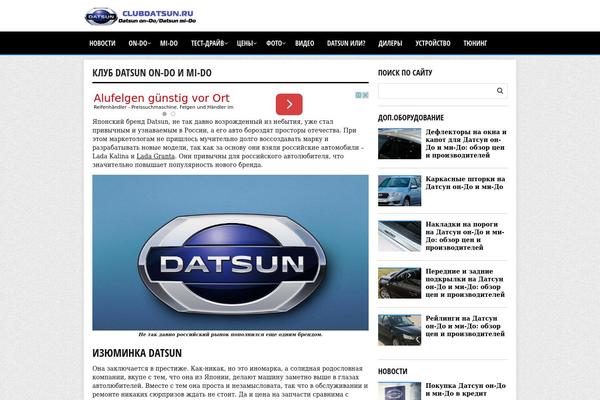Click the Клуб Datsun on-Do и mi-Do heading
This screenshot has height=400, width=600.
tap(152, 73)
